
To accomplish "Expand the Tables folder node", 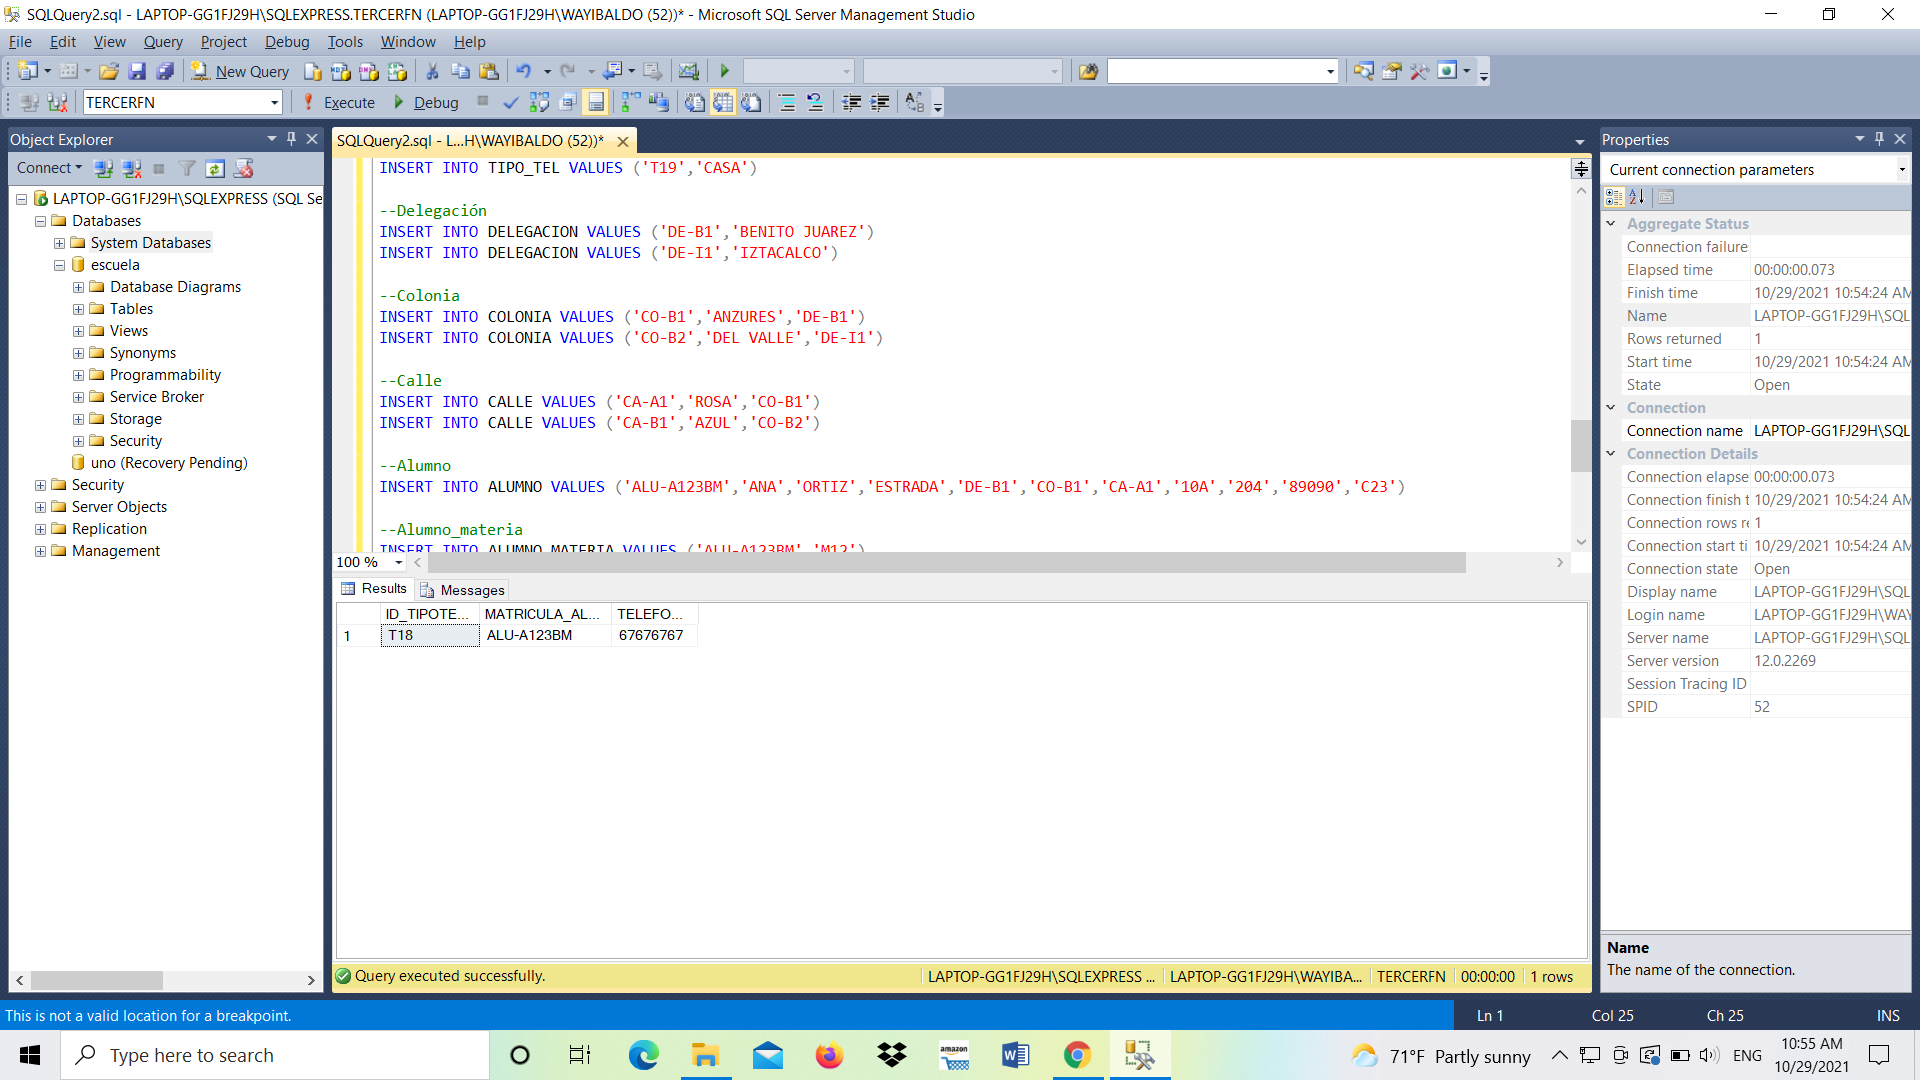I will [78, 309].
